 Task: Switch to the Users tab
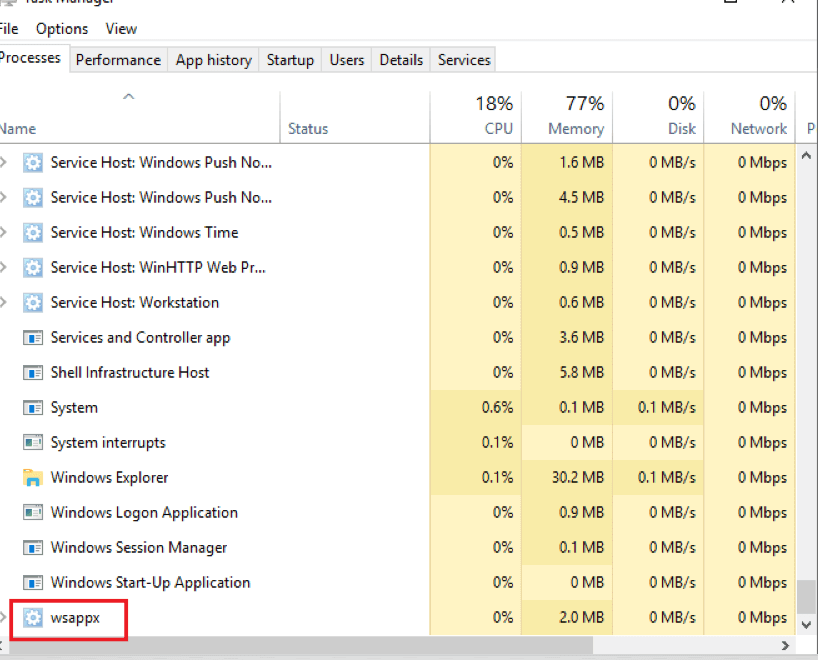coord(347,60)
